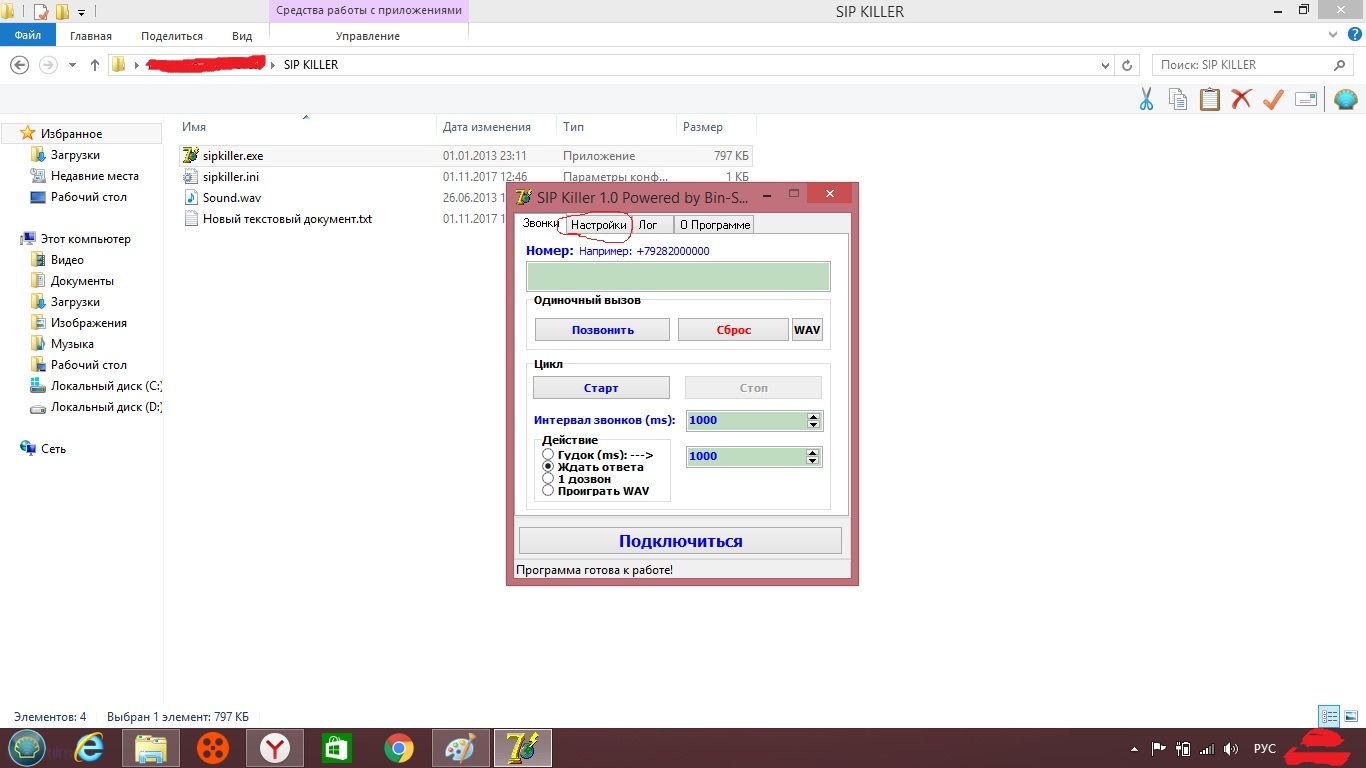Switch to the "Настройки" tab
Screen dimensions: 1366x768
(x=598, y=225)
